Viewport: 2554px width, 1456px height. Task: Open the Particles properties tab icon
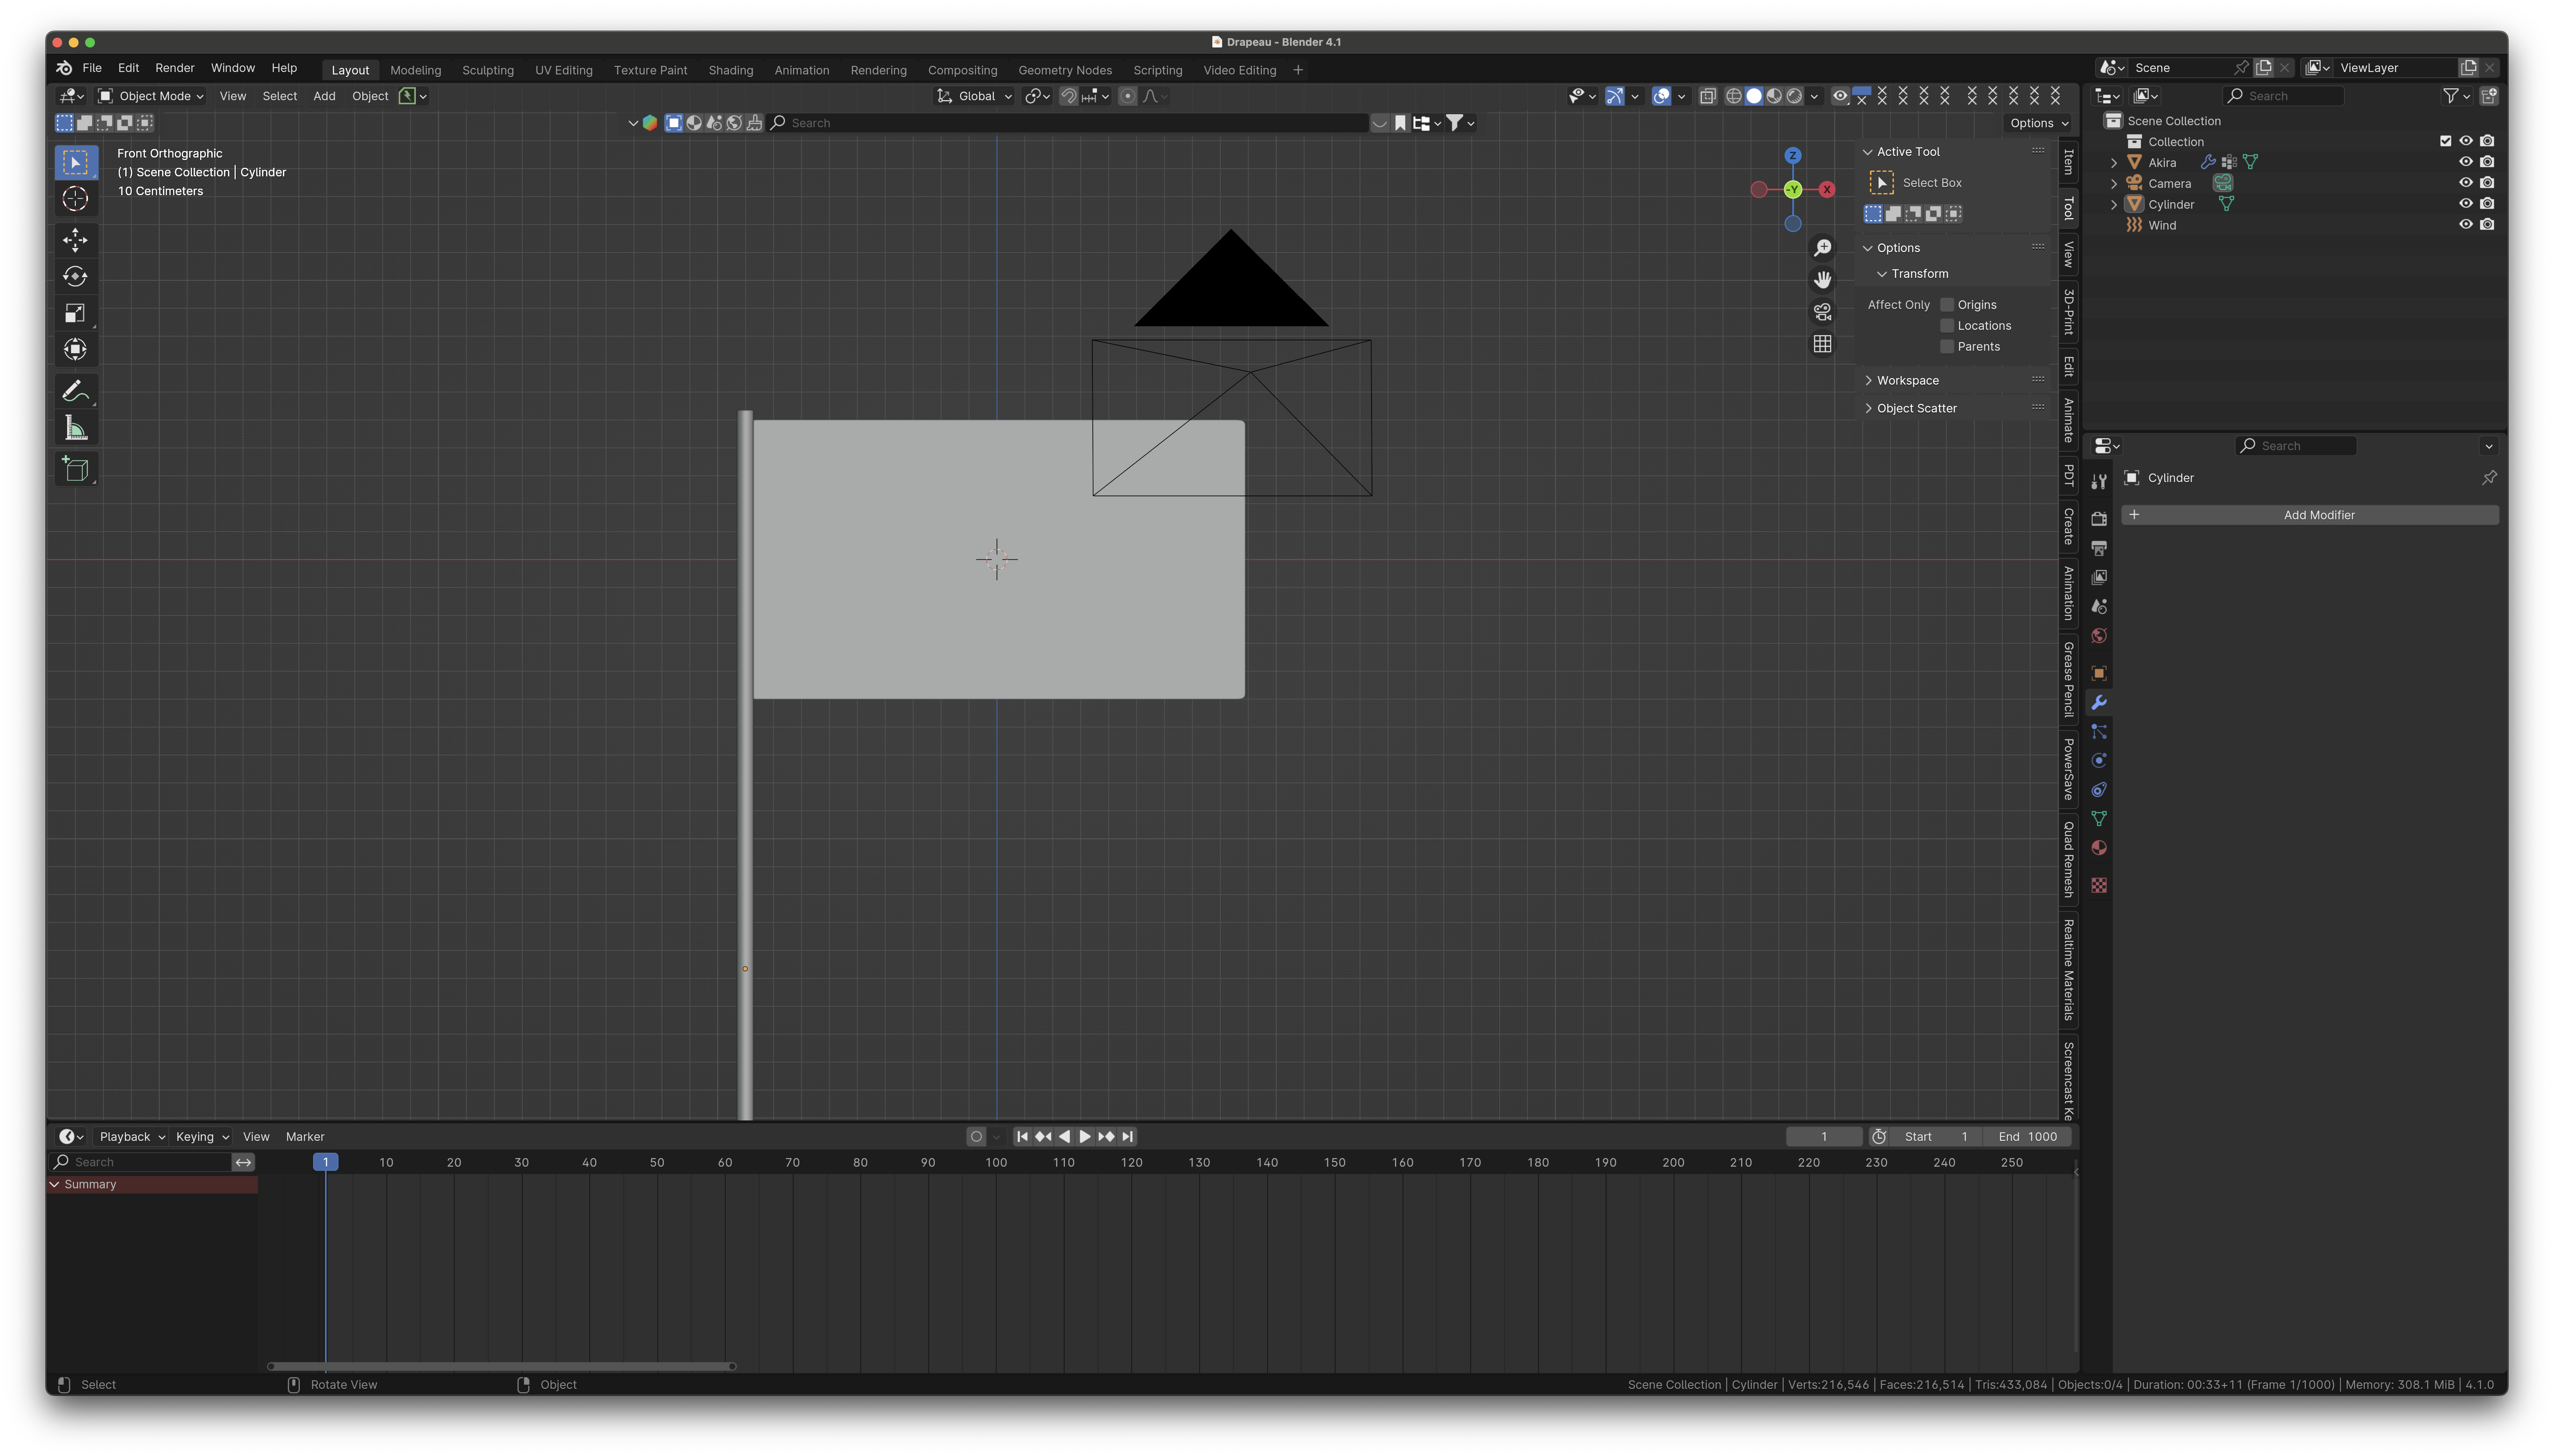coord(2099,732)
